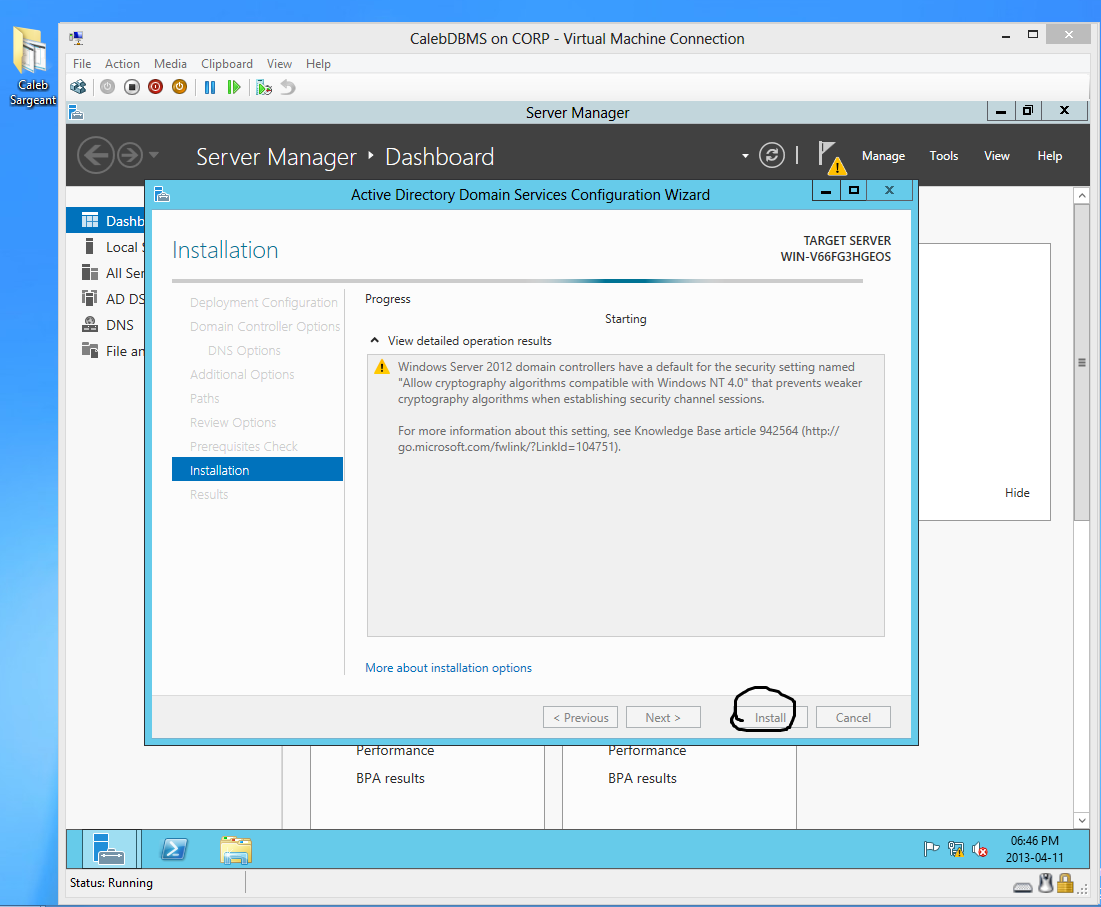Click the Previous button

580,717
